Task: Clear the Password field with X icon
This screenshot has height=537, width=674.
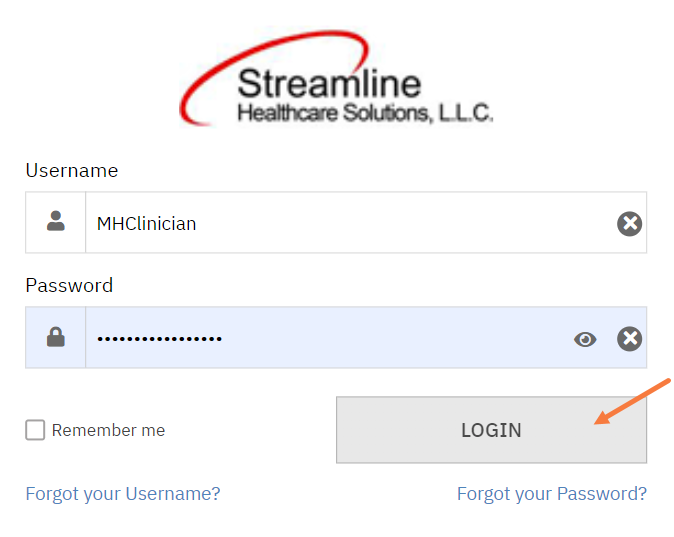Action: coord(629,339)
